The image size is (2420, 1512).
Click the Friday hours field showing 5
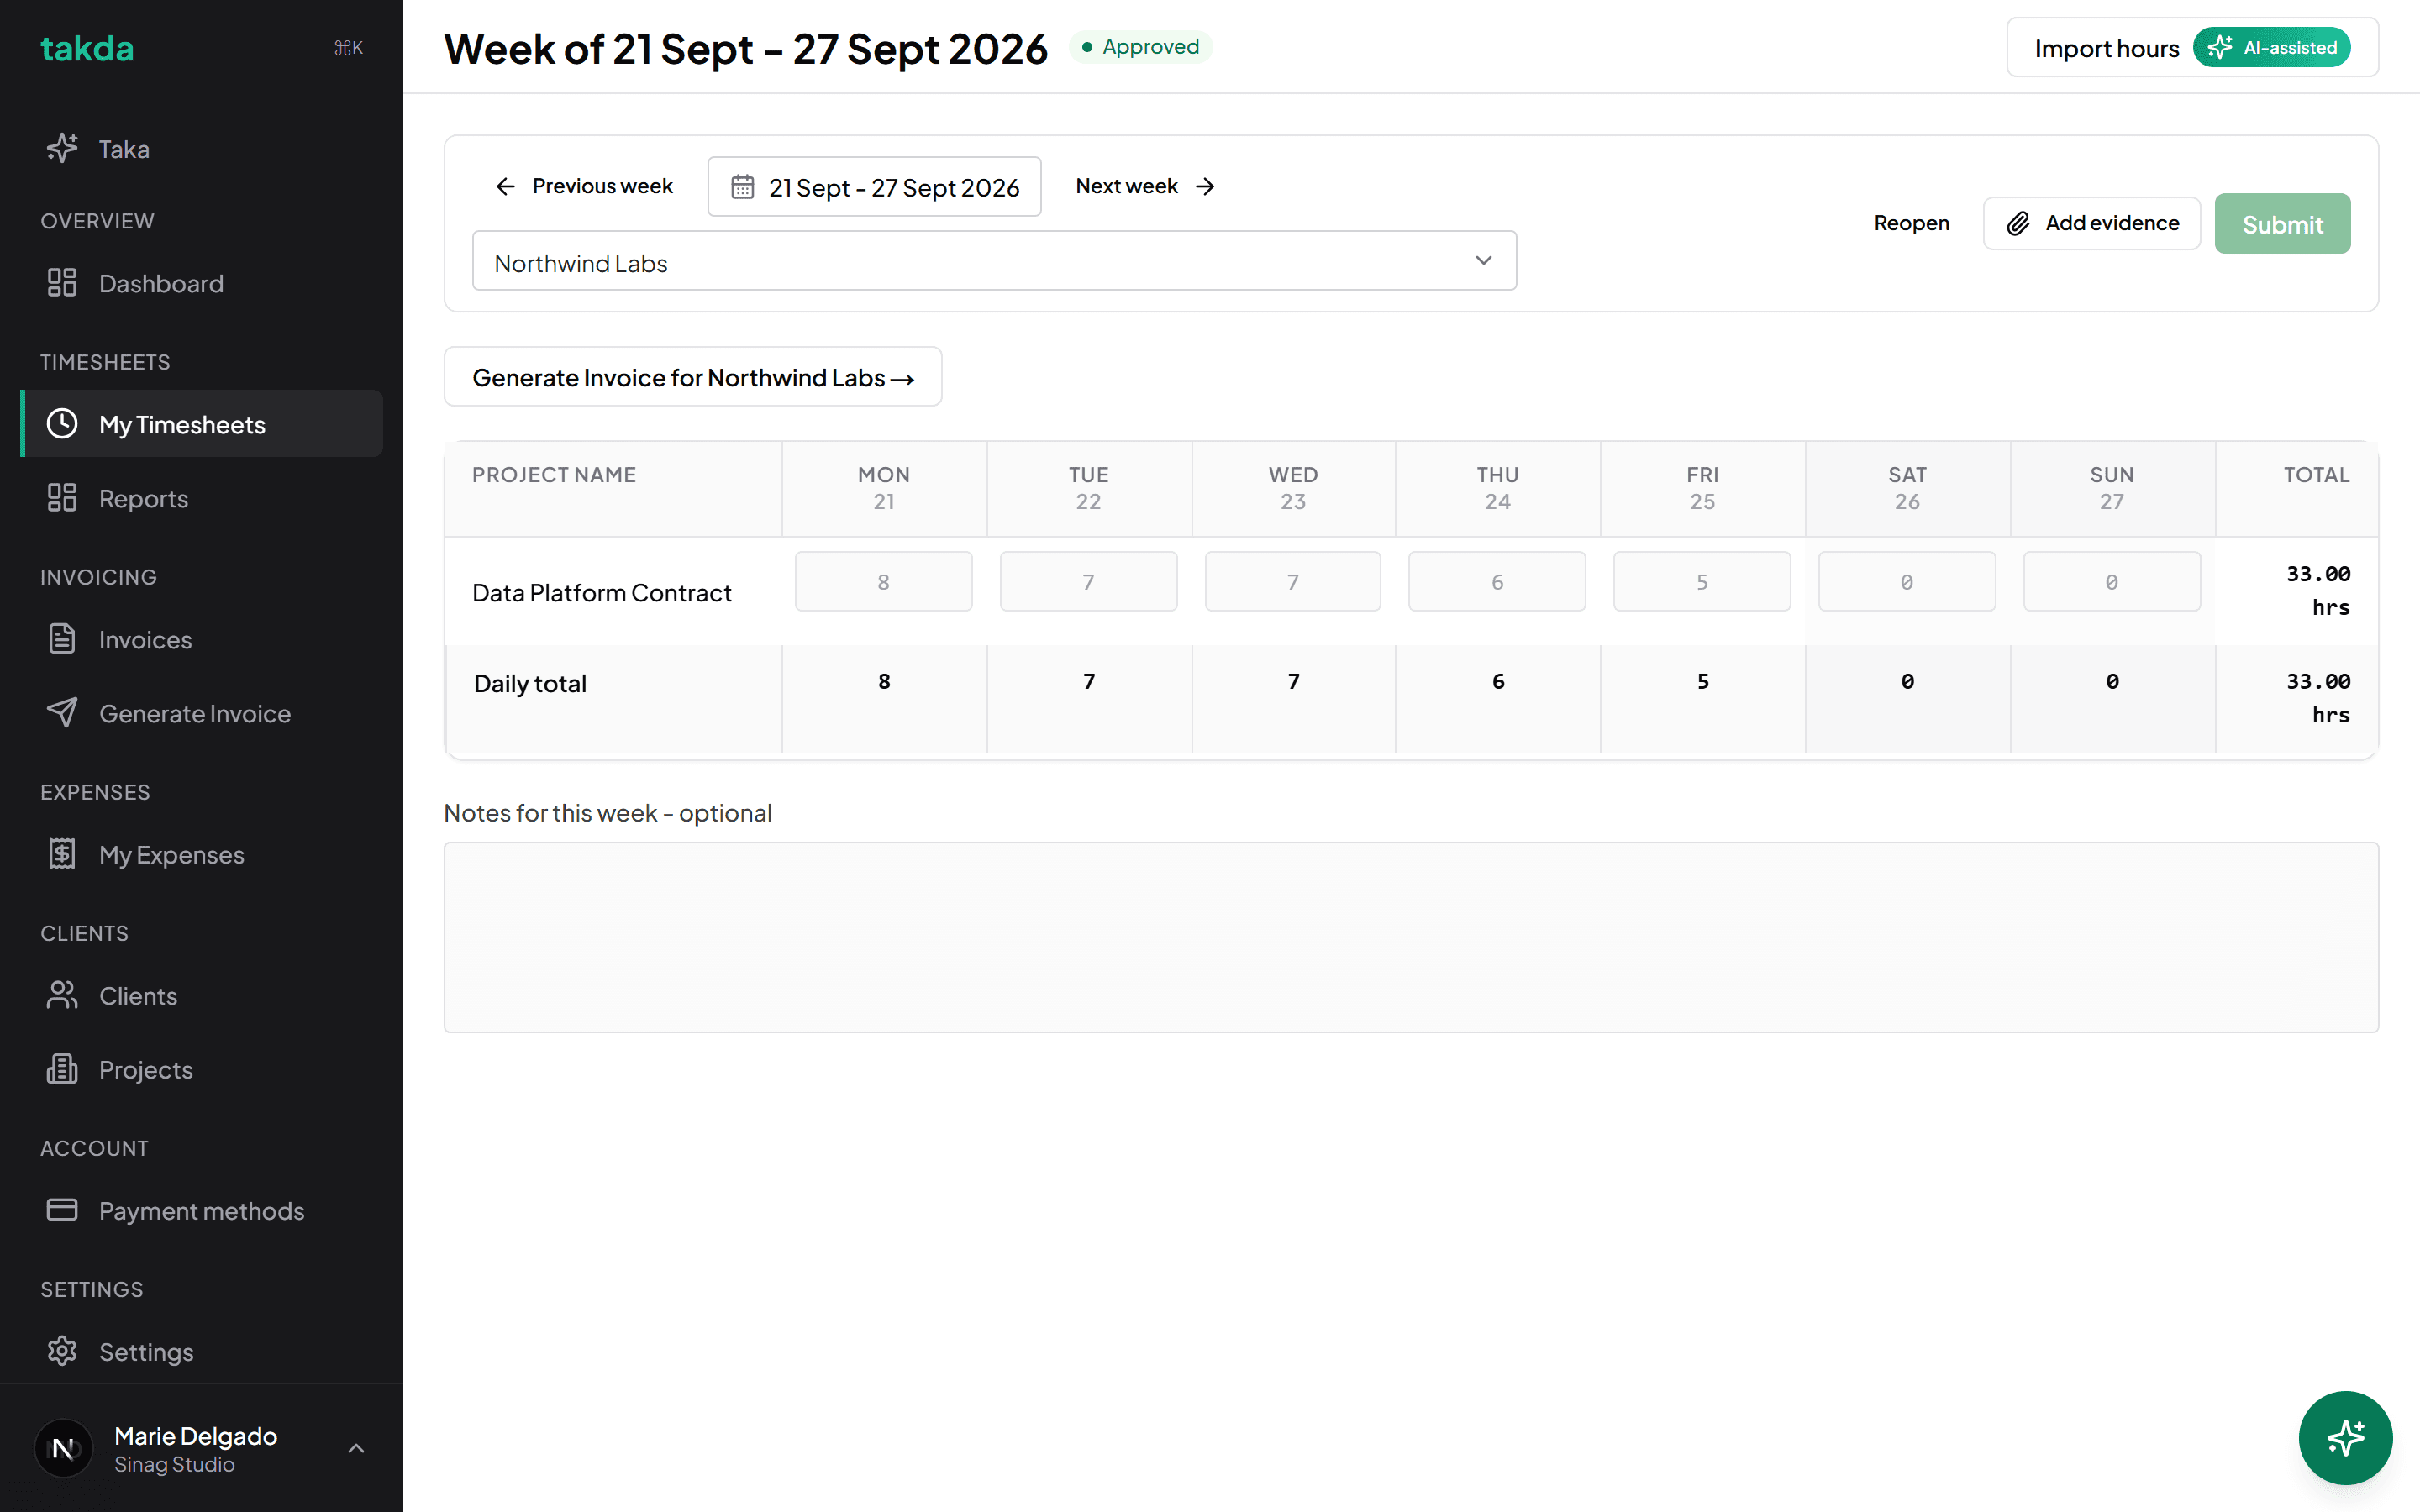click(1701, 581)
